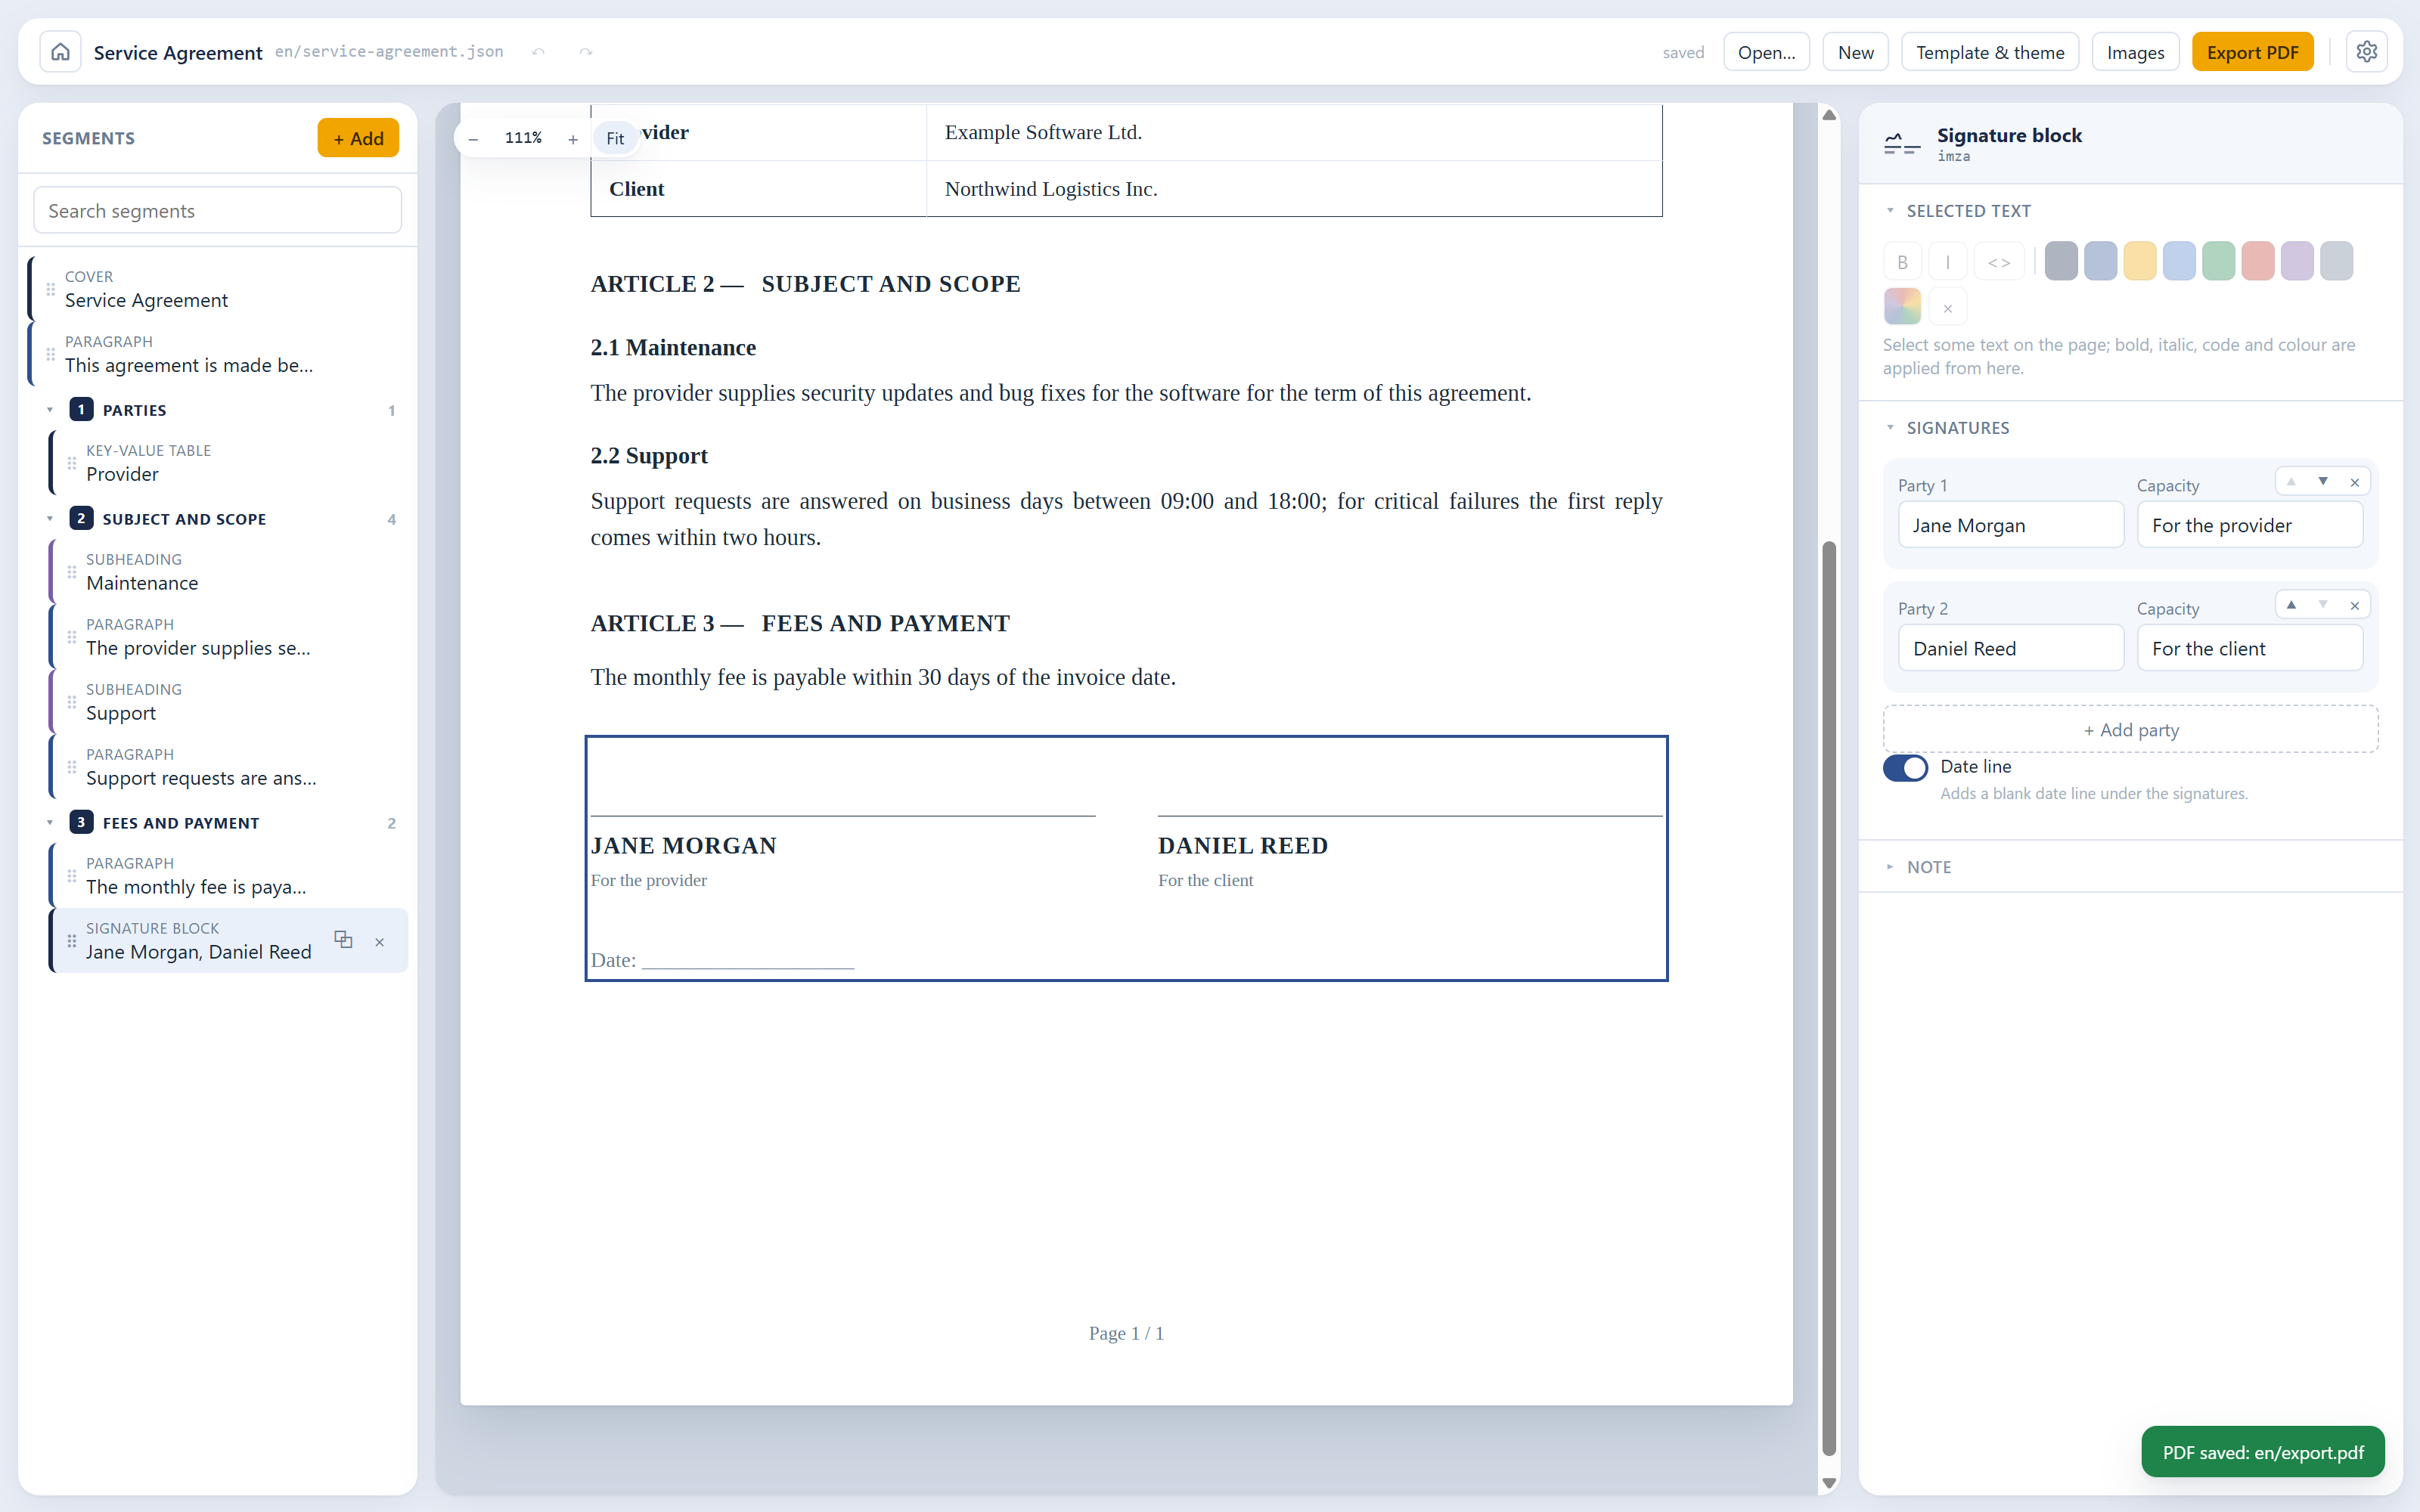Duplicate the Signature block segment
2420x1512 pixels.
click(x=343, y=940)
